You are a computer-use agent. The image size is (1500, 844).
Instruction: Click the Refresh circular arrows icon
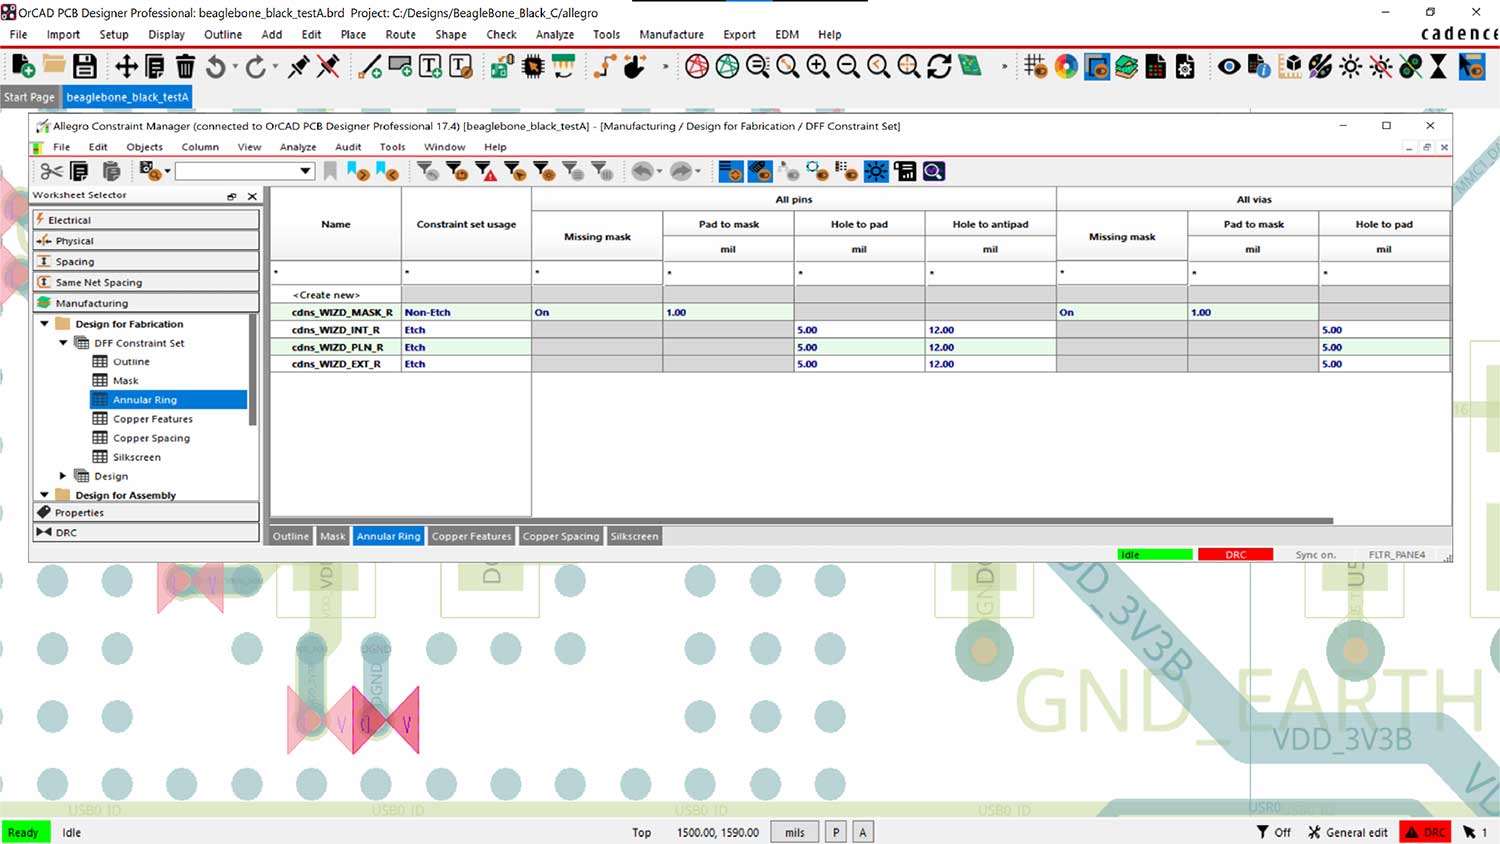(x=939, y=66)
